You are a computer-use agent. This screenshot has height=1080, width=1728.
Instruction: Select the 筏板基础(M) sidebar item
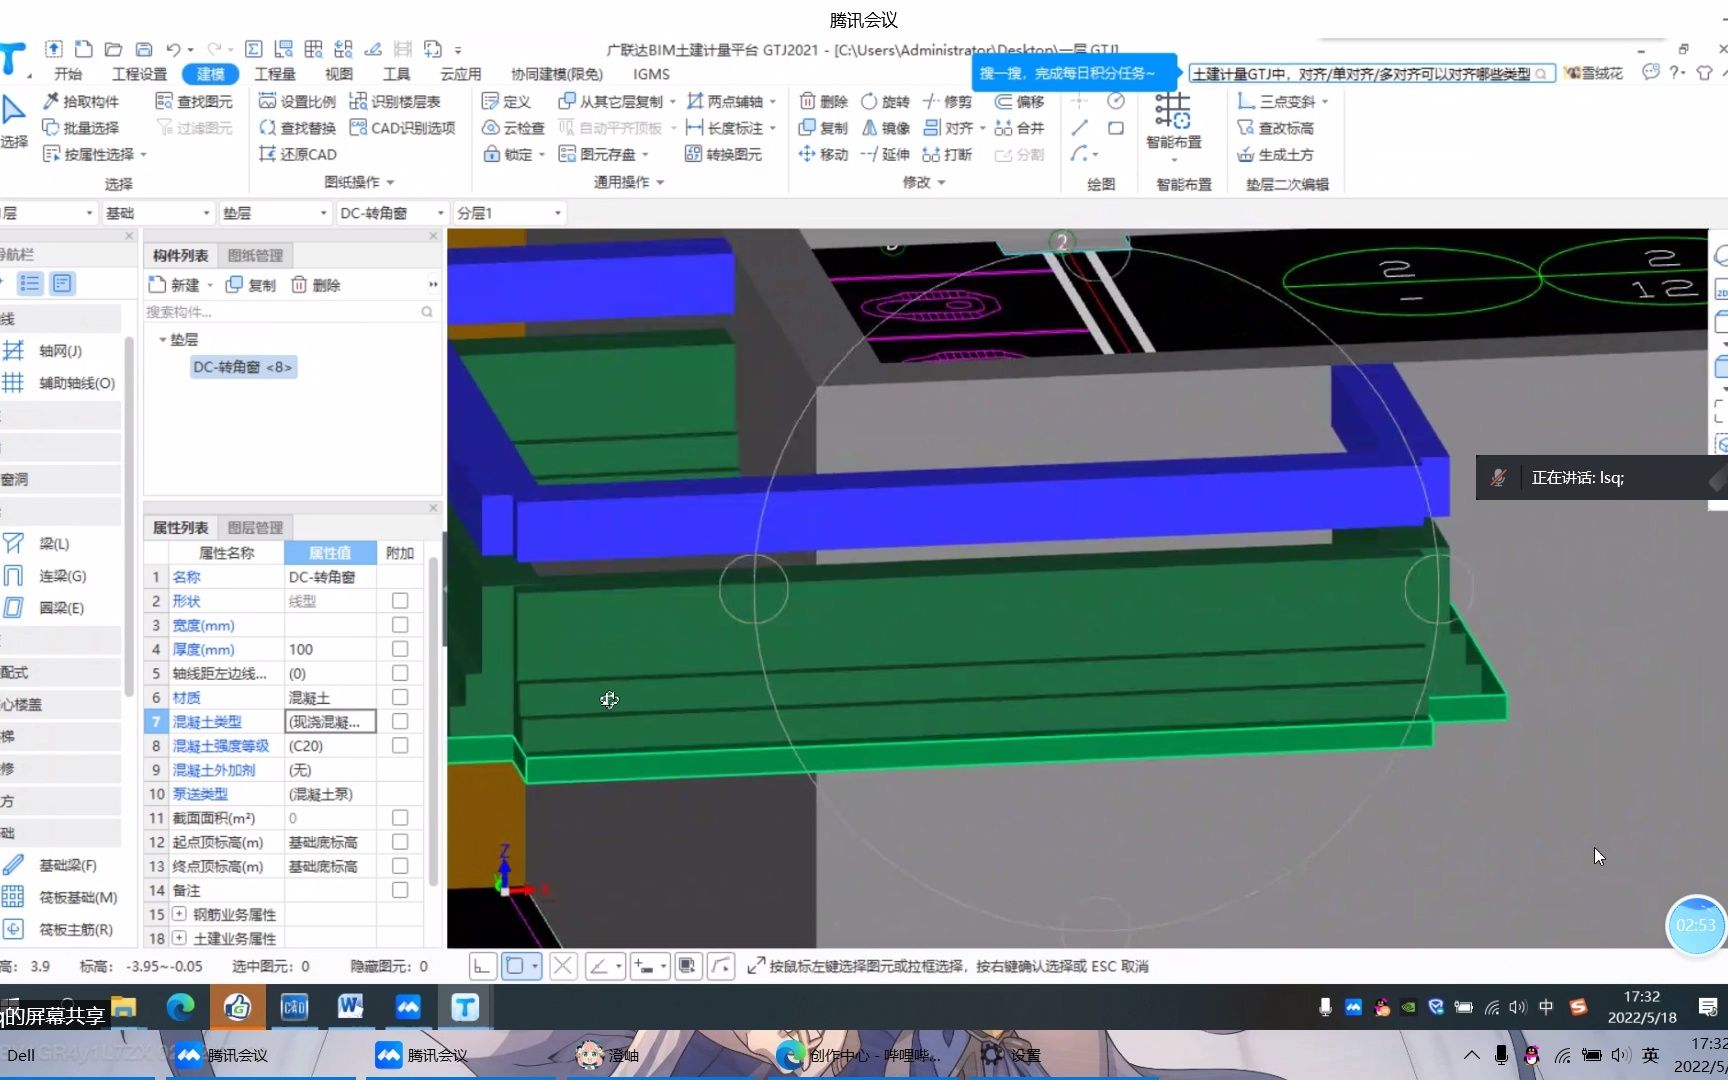[62, 897]
